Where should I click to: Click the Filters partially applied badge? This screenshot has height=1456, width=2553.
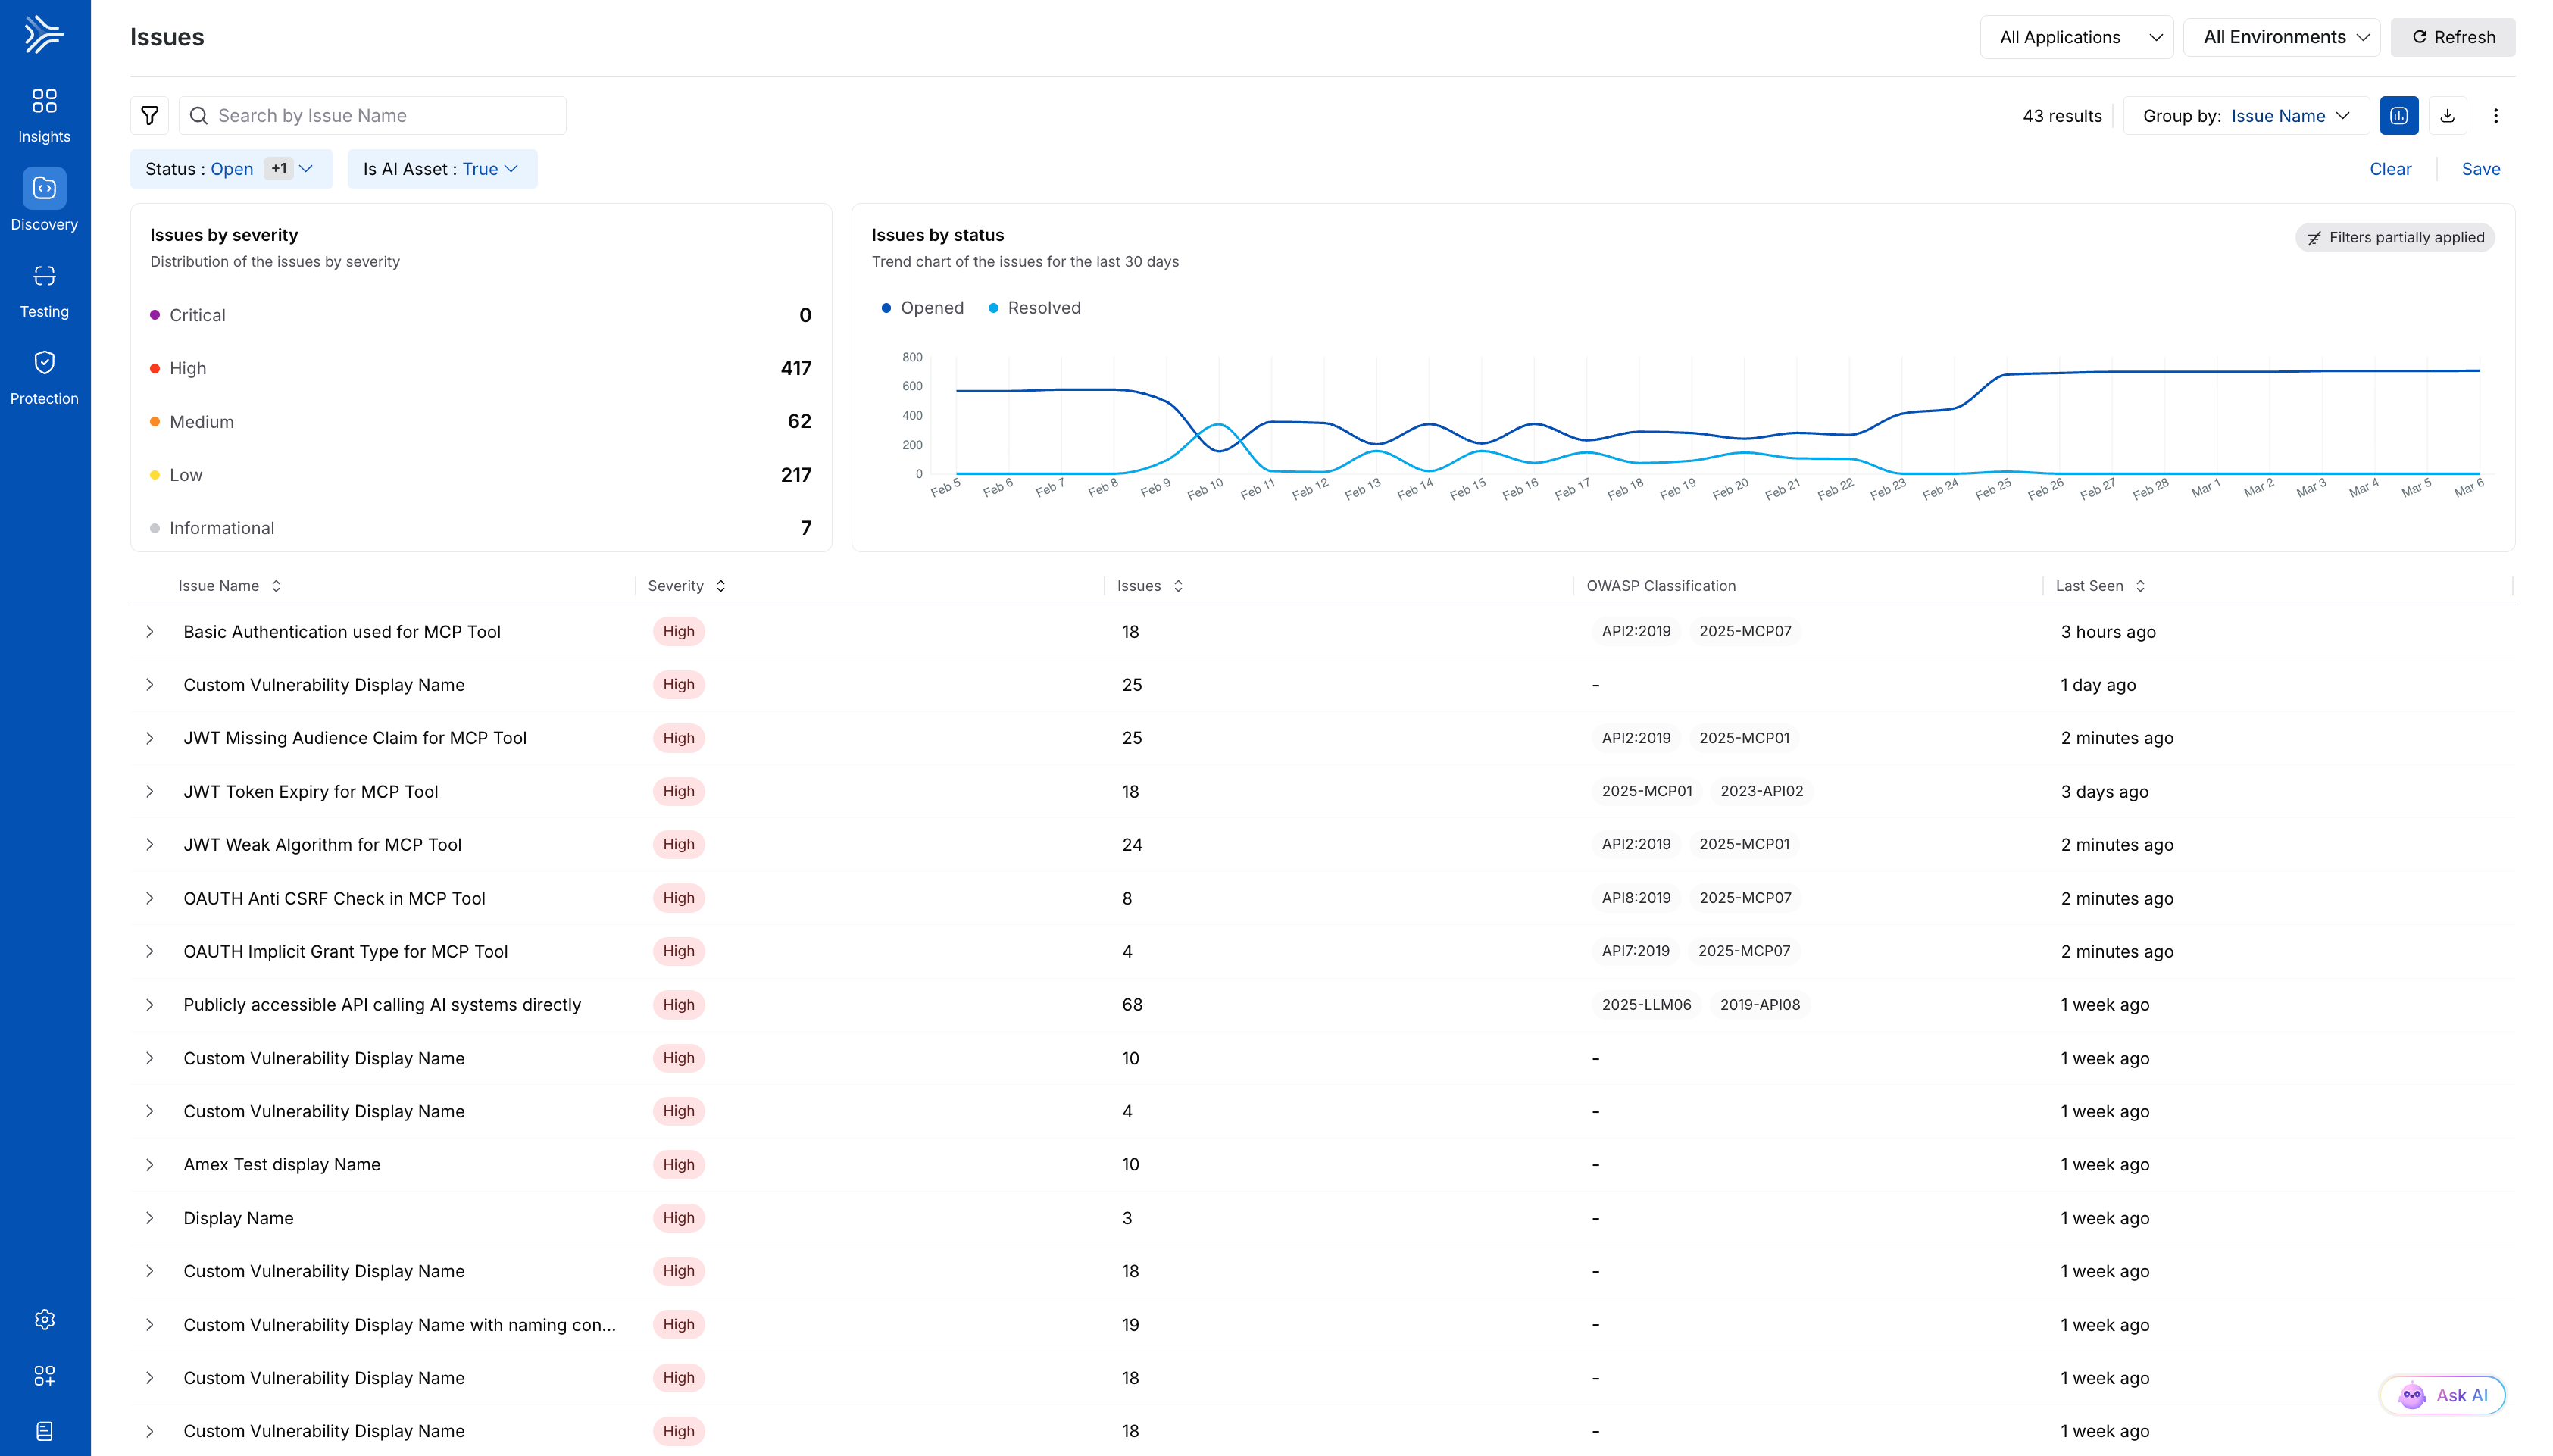tap(2394, 237)
